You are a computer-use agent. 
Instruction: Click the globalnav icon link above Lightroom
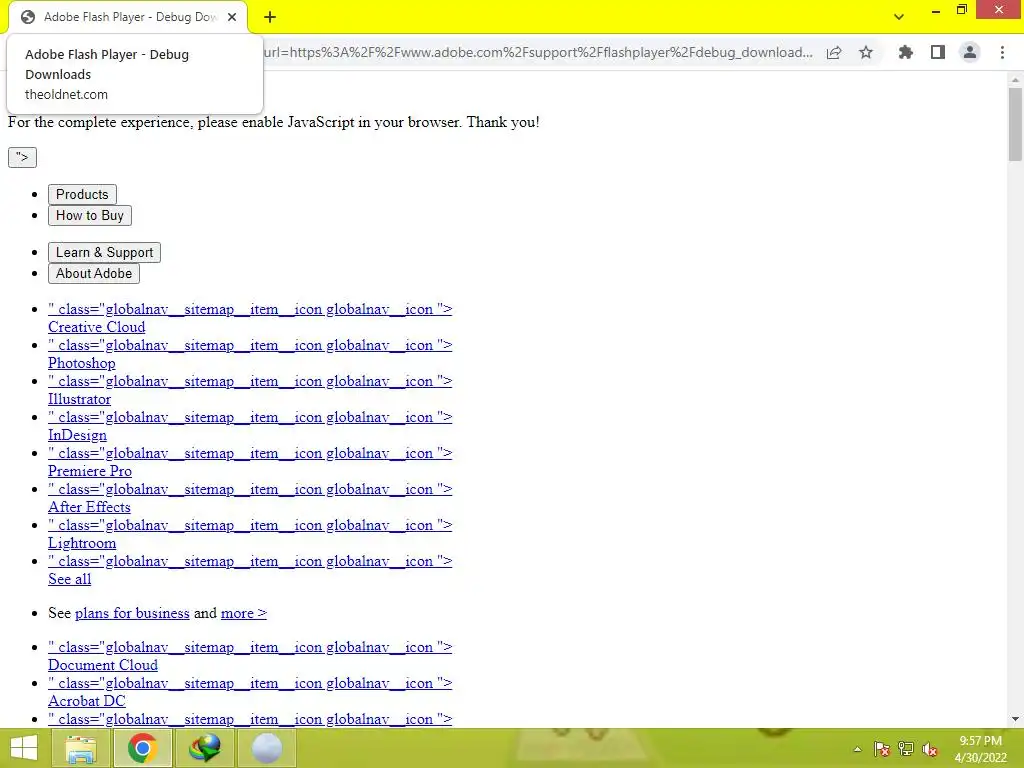[249, 525]
